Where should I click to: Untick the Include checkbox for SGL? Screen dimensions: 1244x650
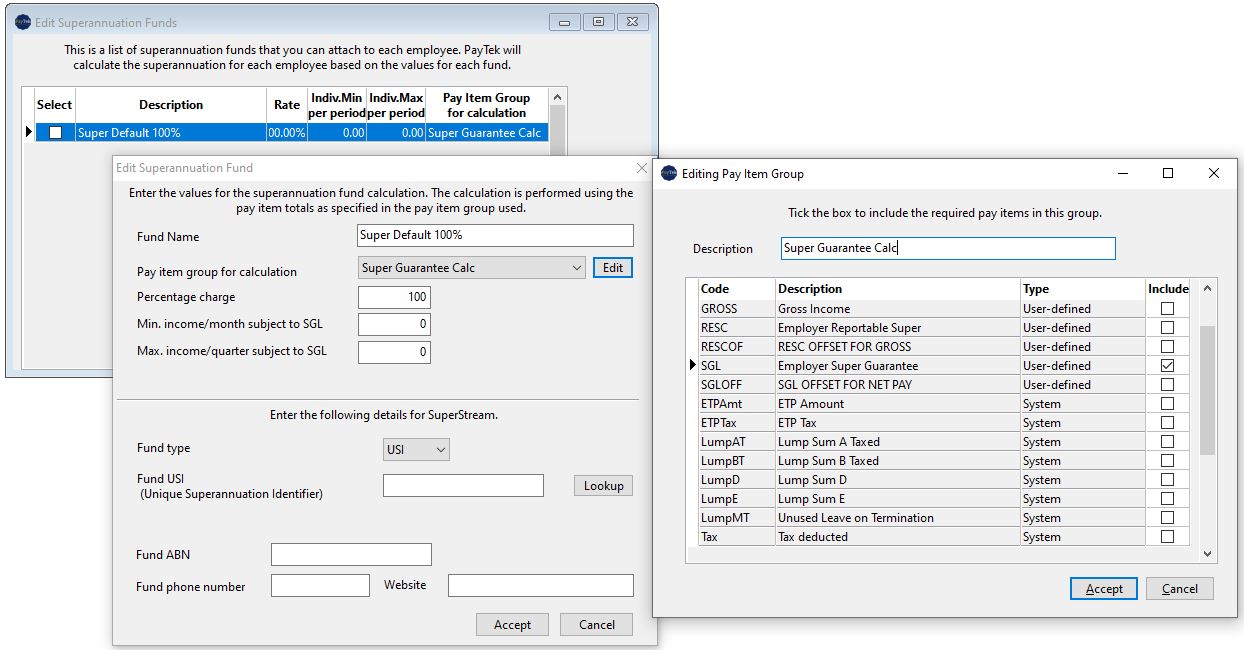tap(1166, 366)
